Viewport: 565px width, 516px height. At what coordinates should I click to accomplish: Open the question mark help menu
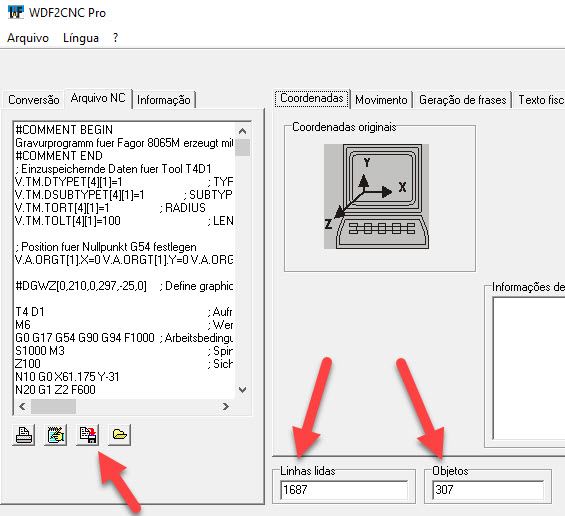[x=115, y=38]
